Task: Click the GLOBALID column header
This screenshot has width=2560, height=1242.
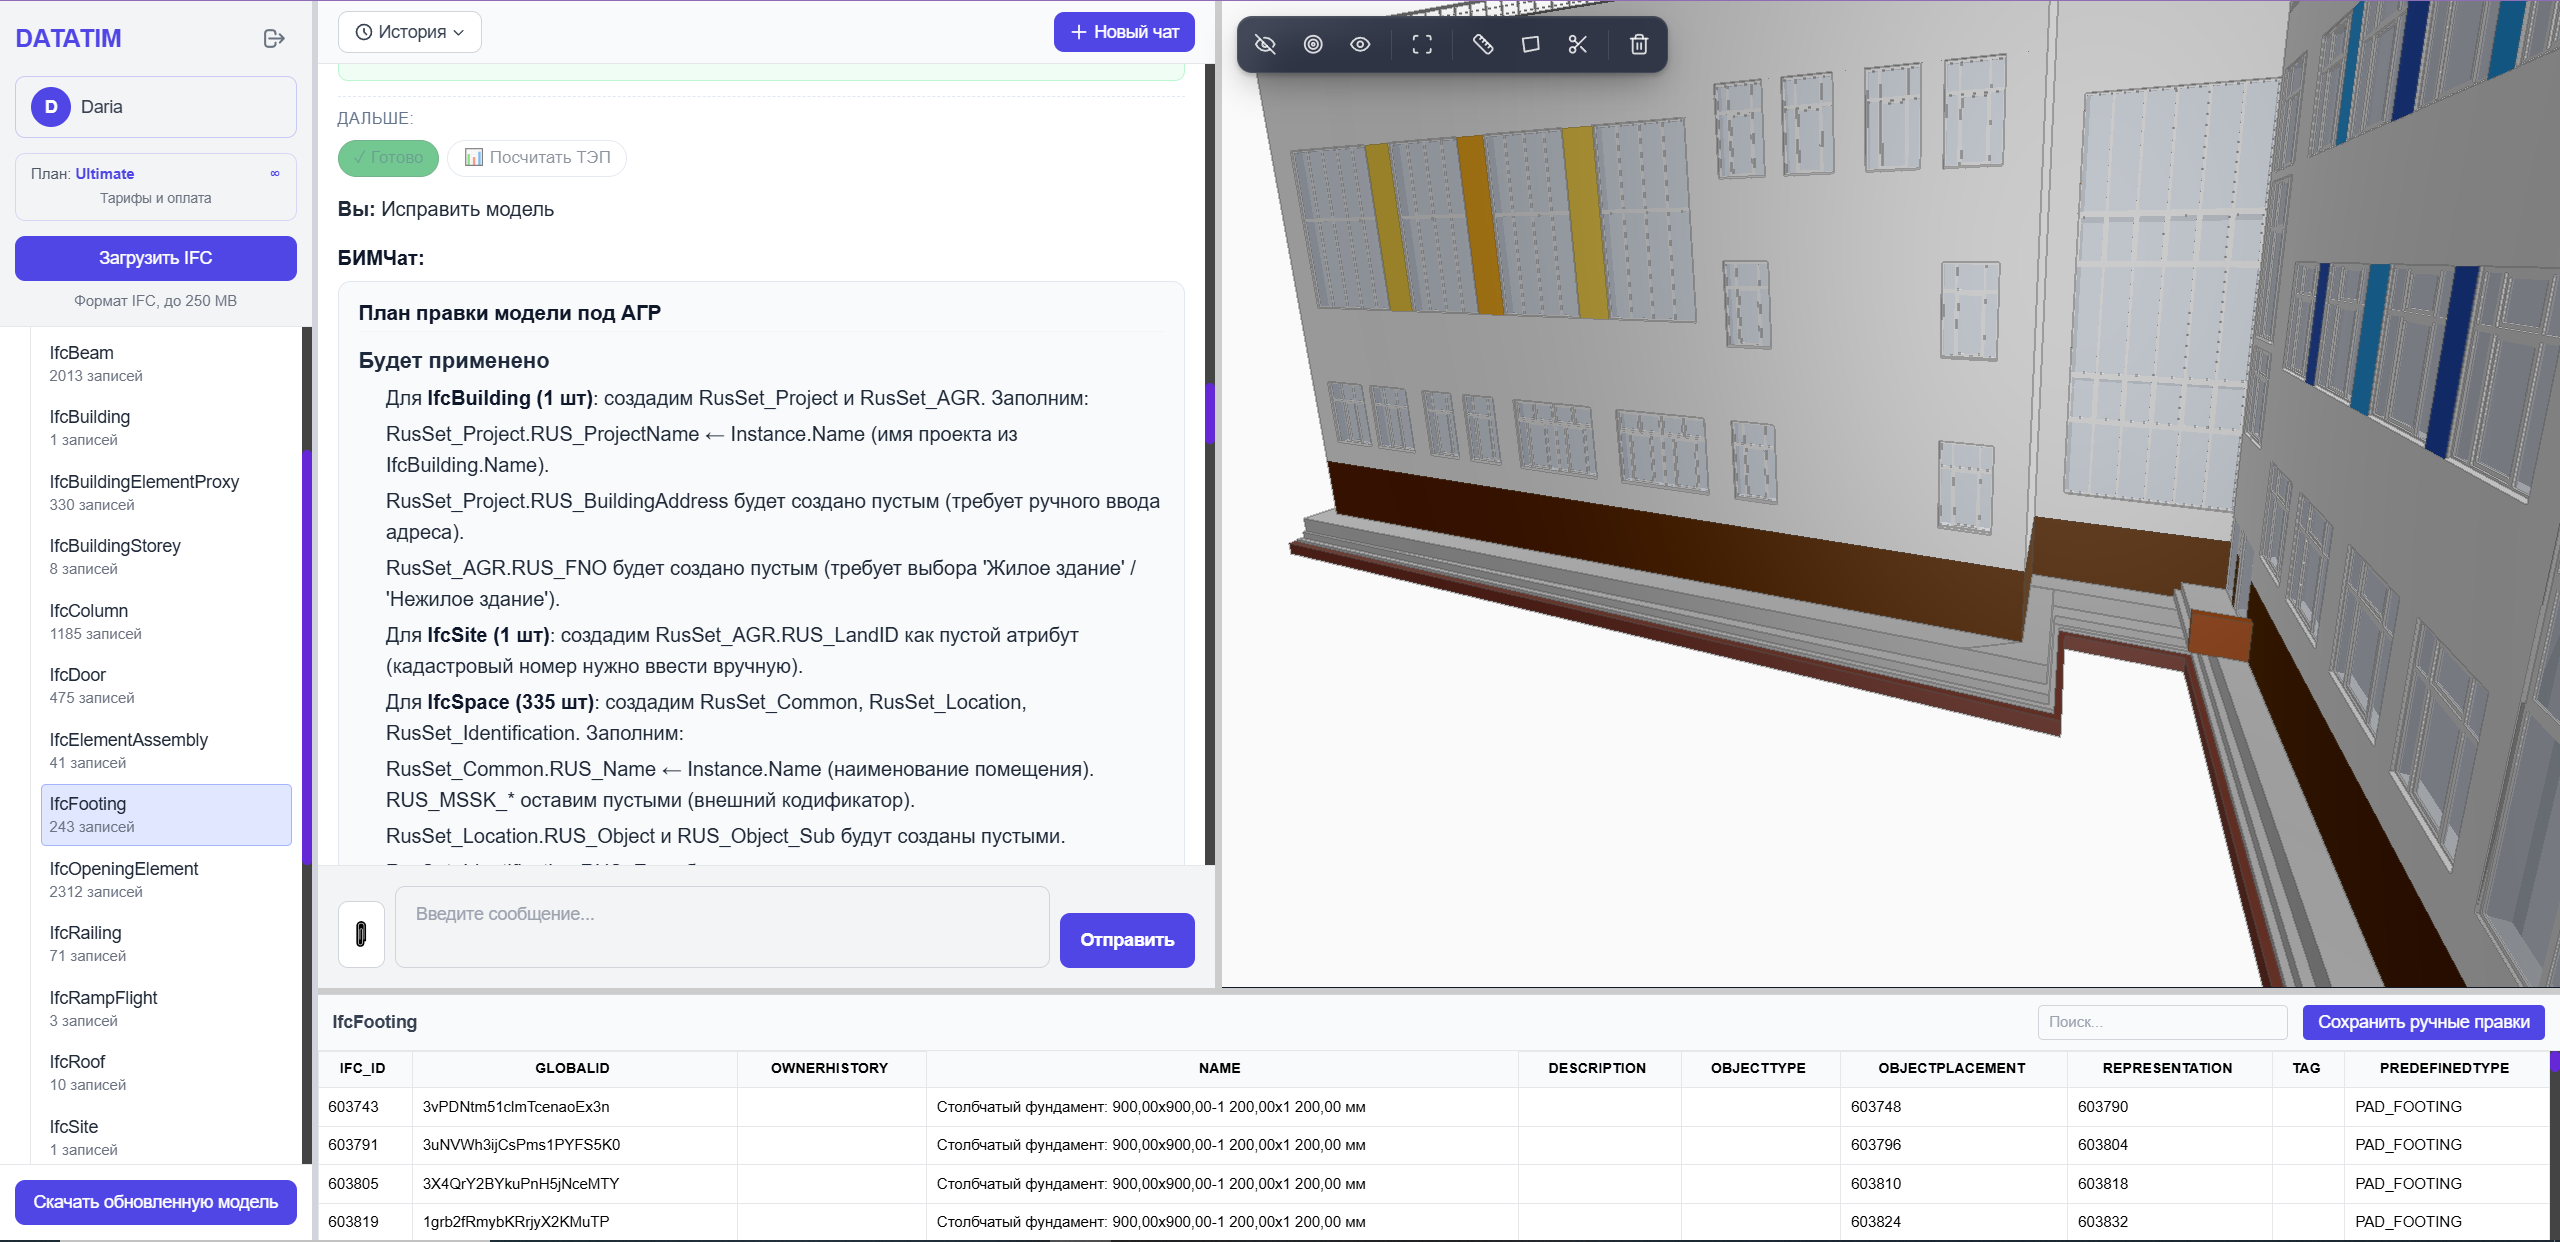Action: tap(573, 1068)
